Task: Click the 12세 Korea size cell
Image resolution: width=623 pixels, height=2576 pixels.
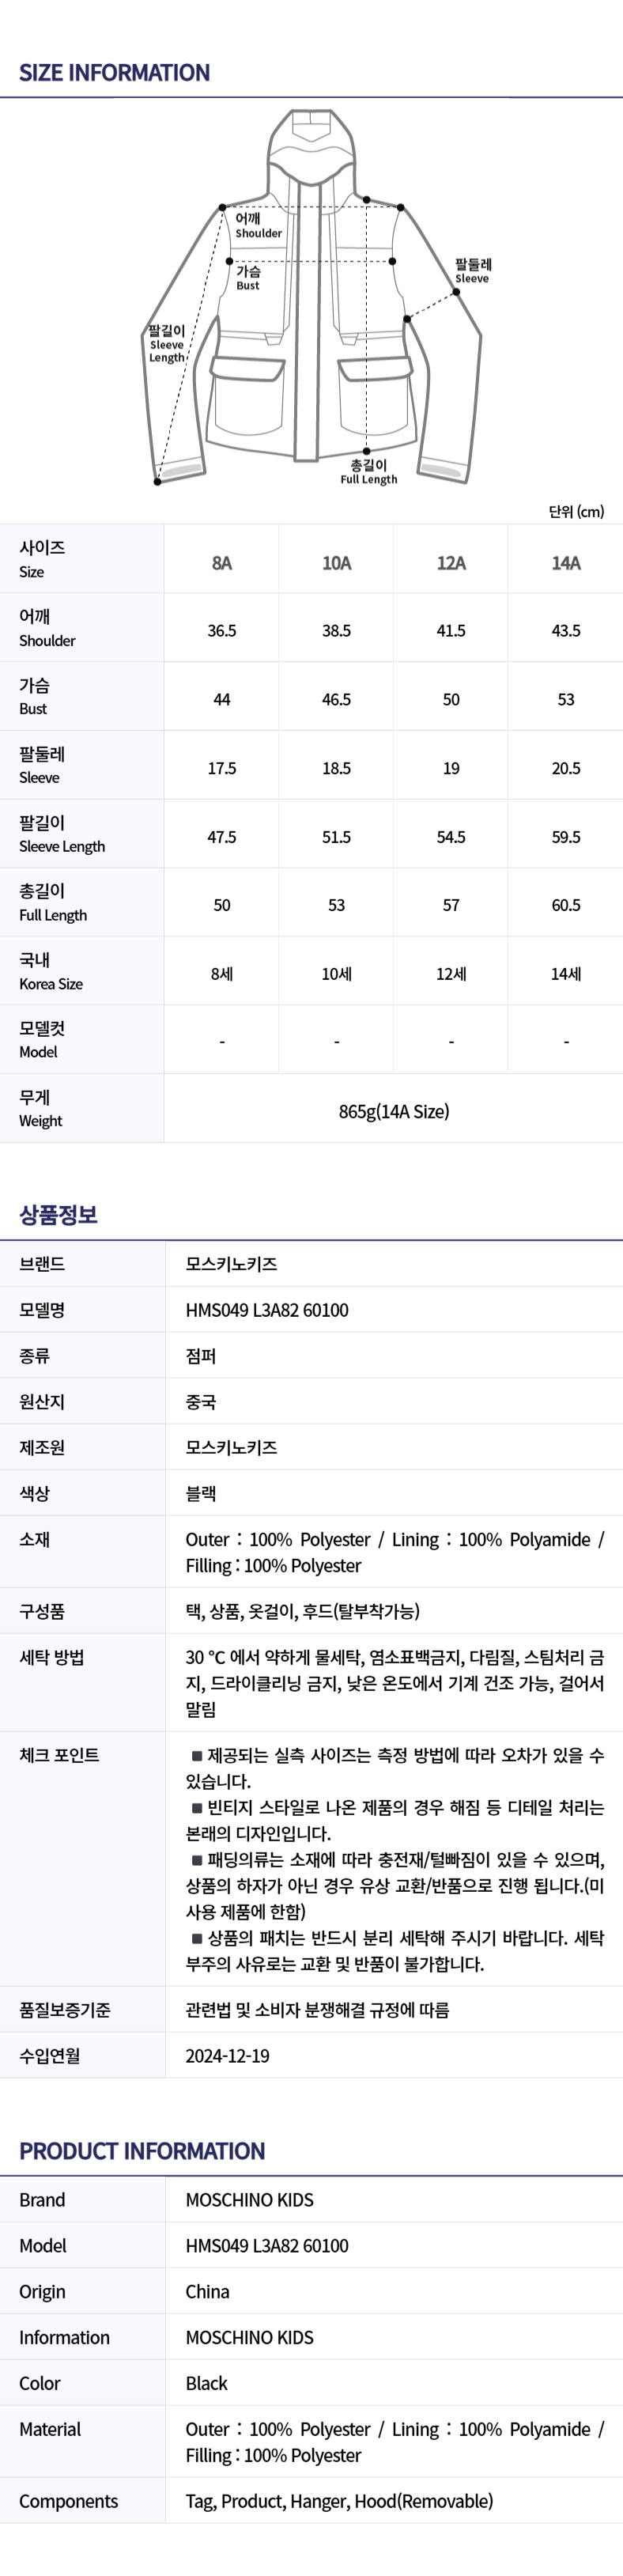Action: (x=451, y=974)
